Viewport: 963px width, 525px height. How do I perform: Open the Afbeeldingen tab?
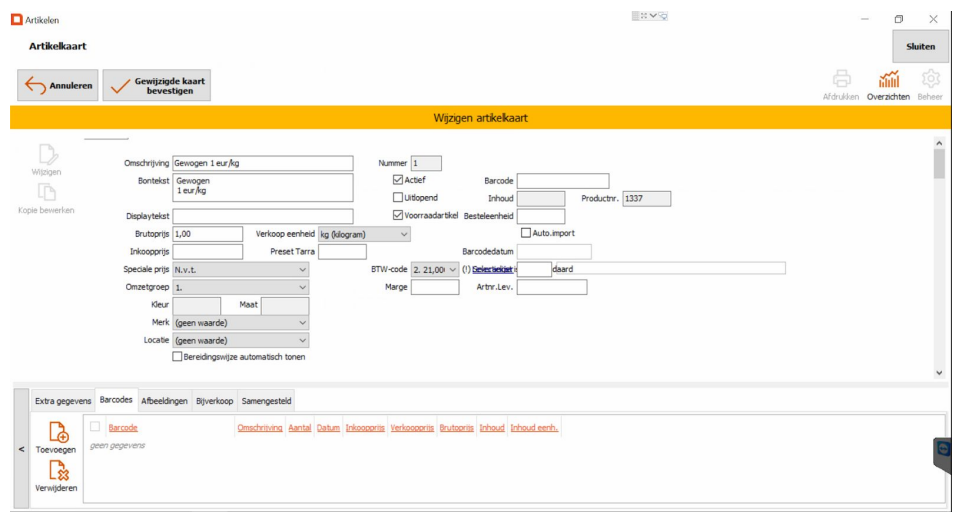(164, 401)
